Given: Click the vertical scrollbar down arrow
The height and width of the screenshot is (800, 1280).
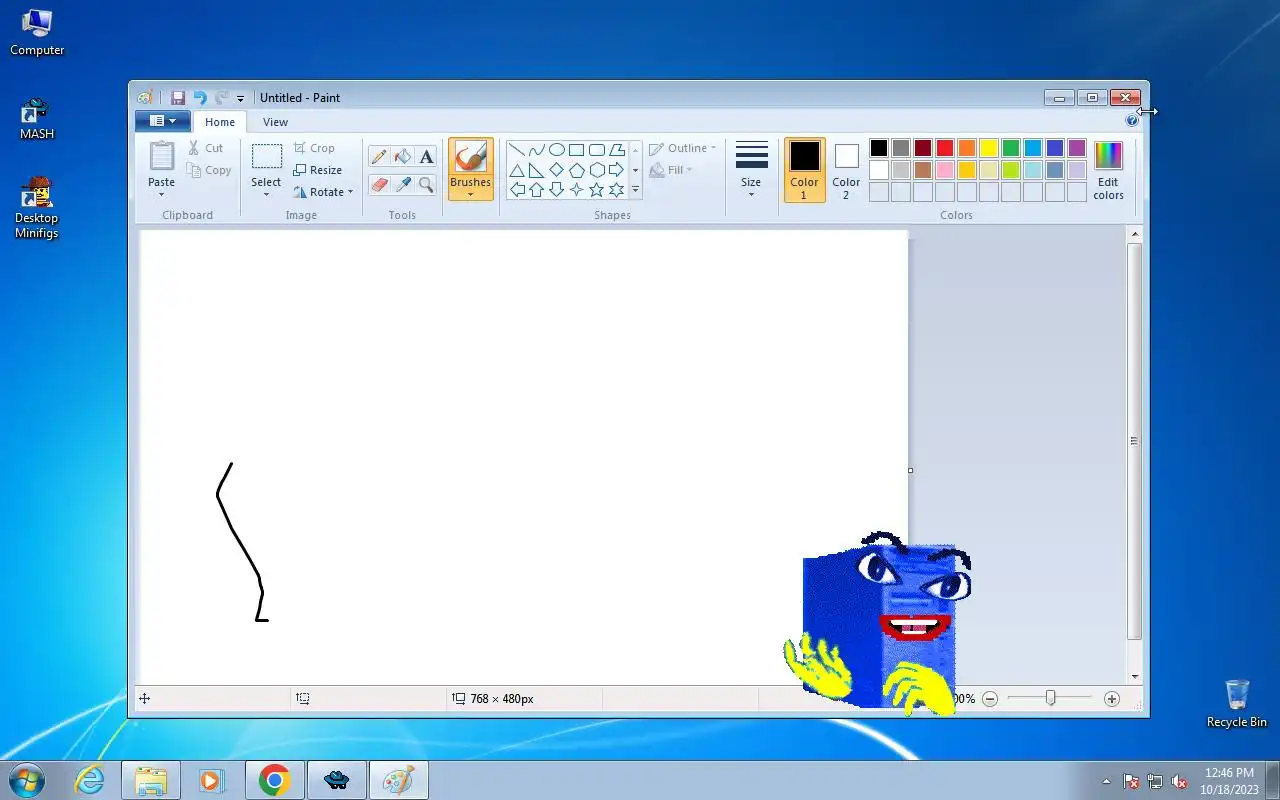Looking at the screenshot, I should click(x=1134, y=677).
